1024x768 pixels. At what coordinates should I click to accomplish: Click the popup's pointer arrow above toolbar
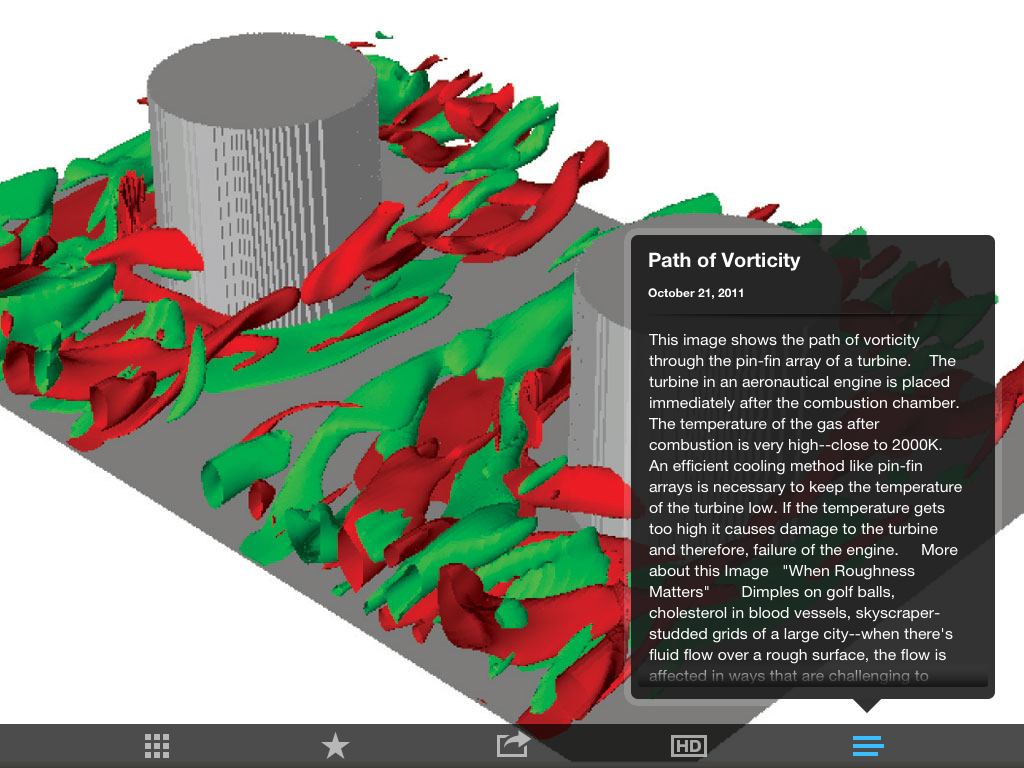[x=867, y=706]
